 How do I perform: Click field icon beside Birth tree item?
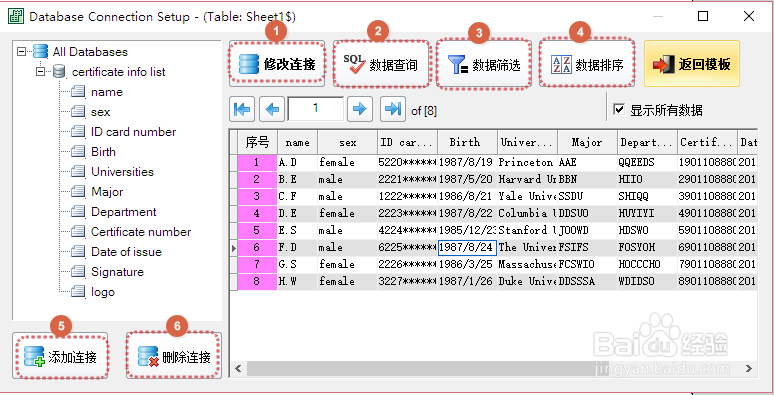(78, 151)
